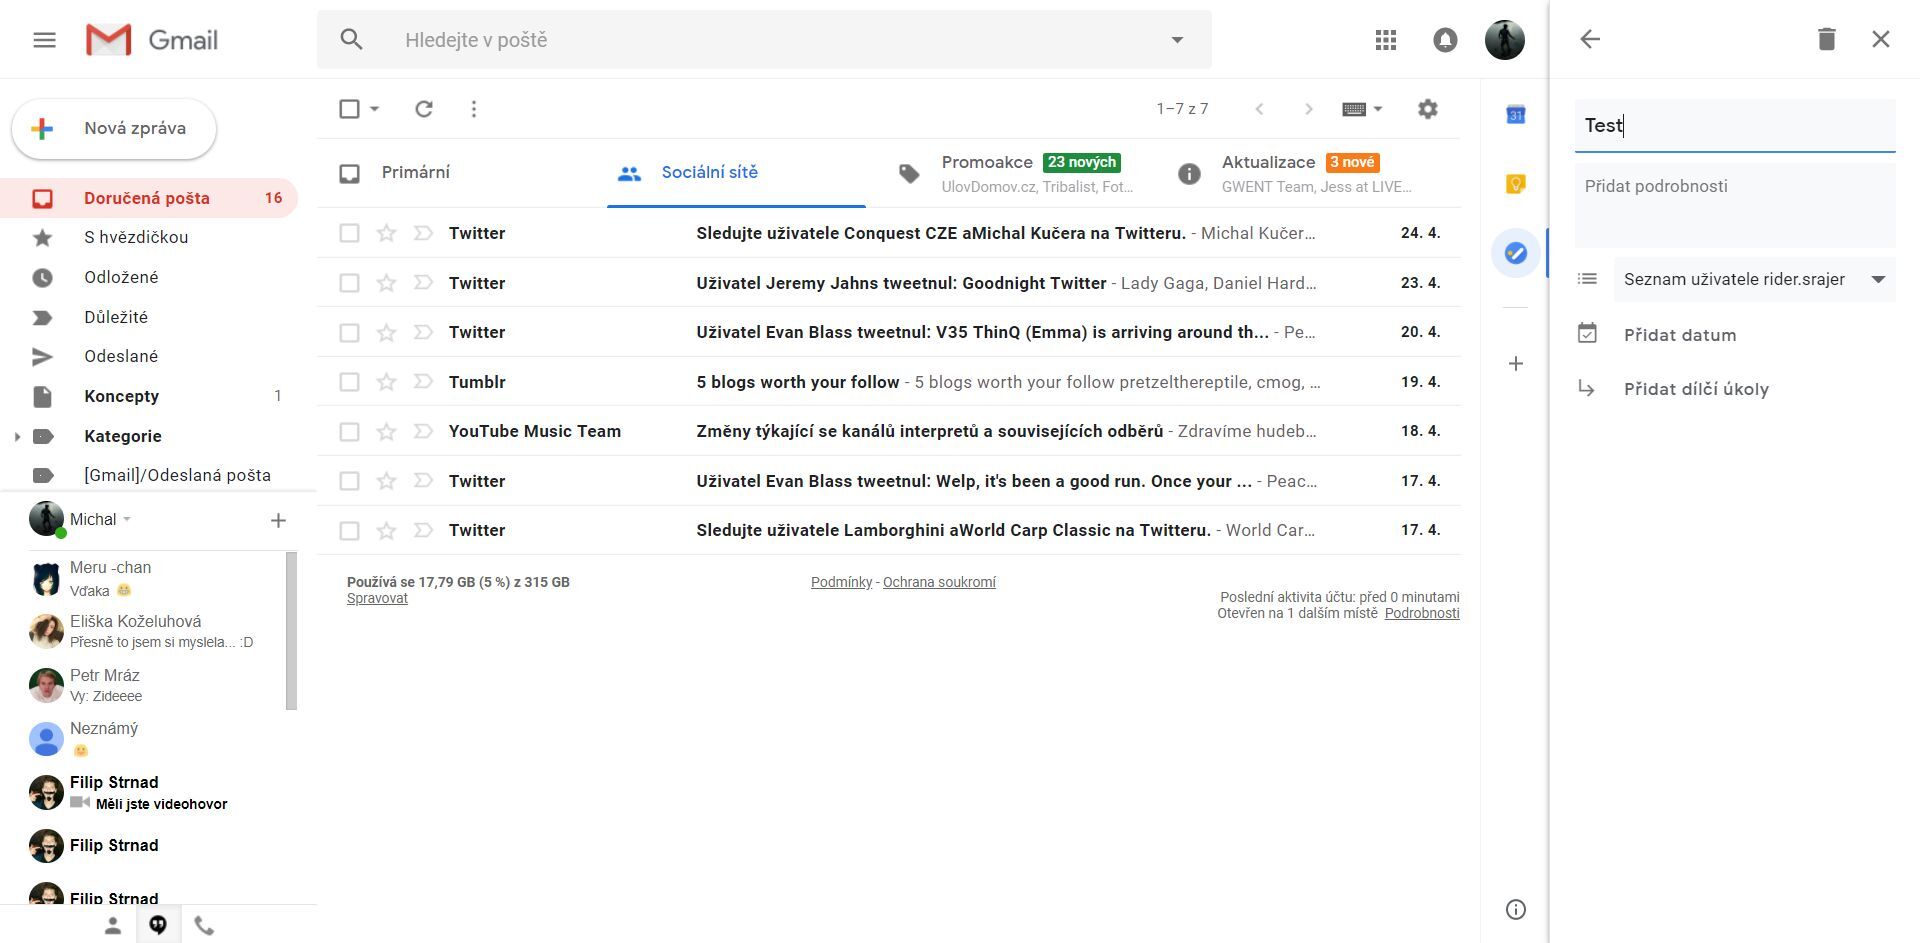Image resolution: width=1920 pixels, height=943 pixels.
Task: Star the Twitter email from Michal Kučera
Action: pyautogui.click(x=385, y=232)
